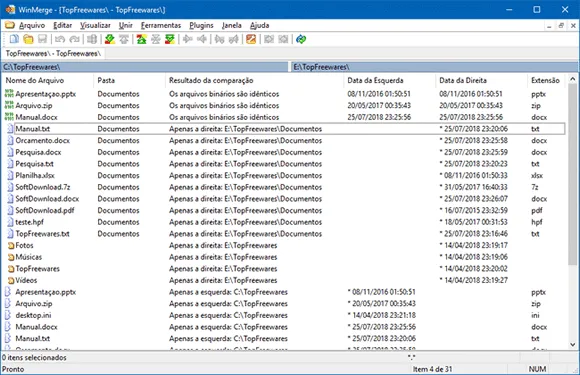Click the left path header C:\TopFreewares\

point(145,67)
